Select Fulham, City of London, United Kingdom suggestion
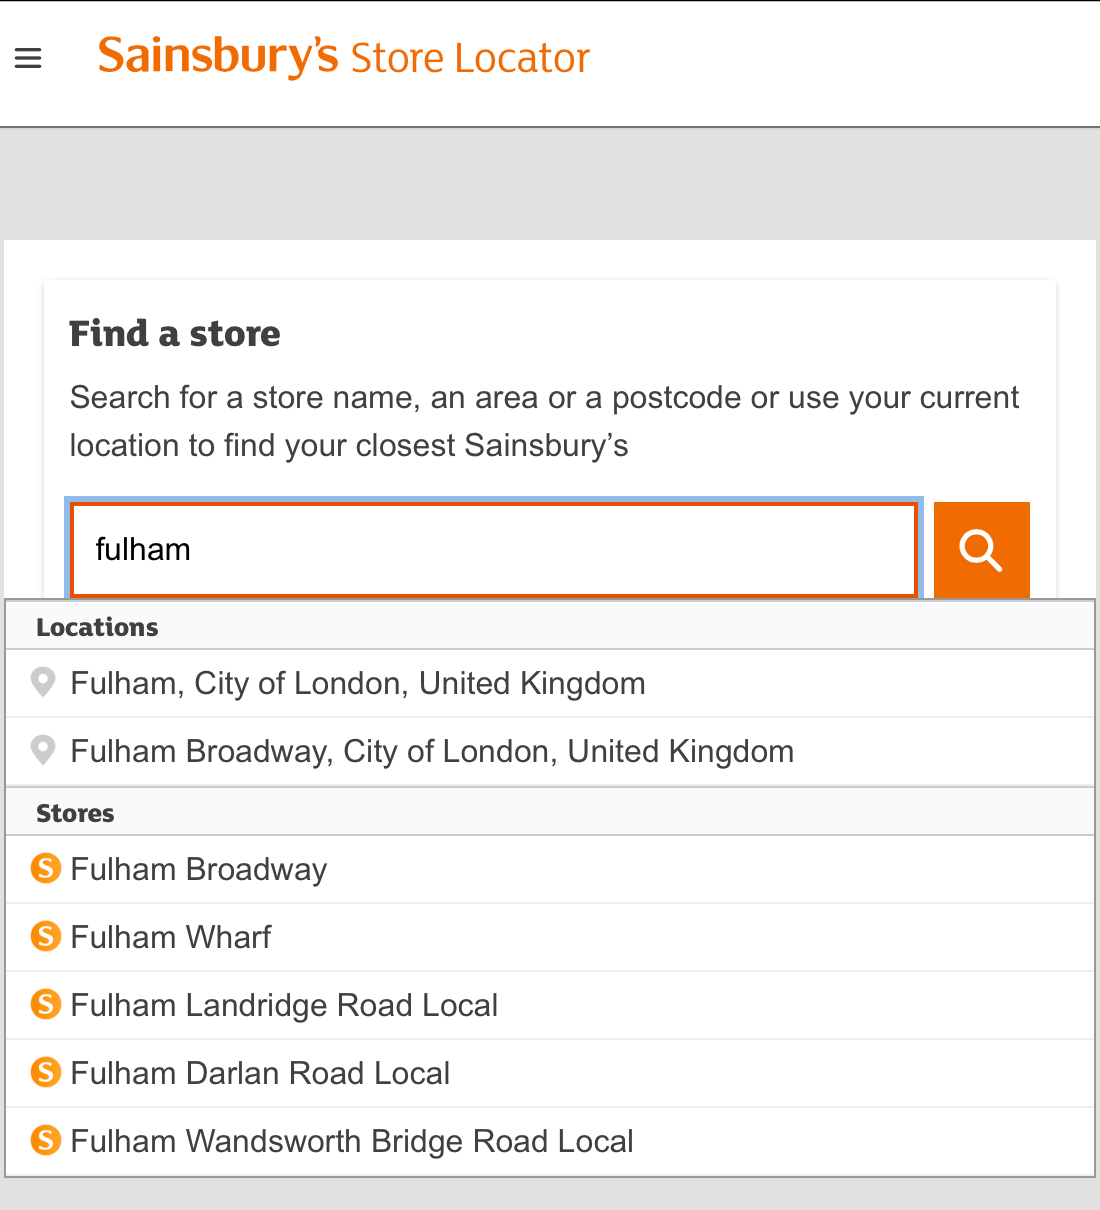Screen dimensions: 1100x1210 [550, 684]
